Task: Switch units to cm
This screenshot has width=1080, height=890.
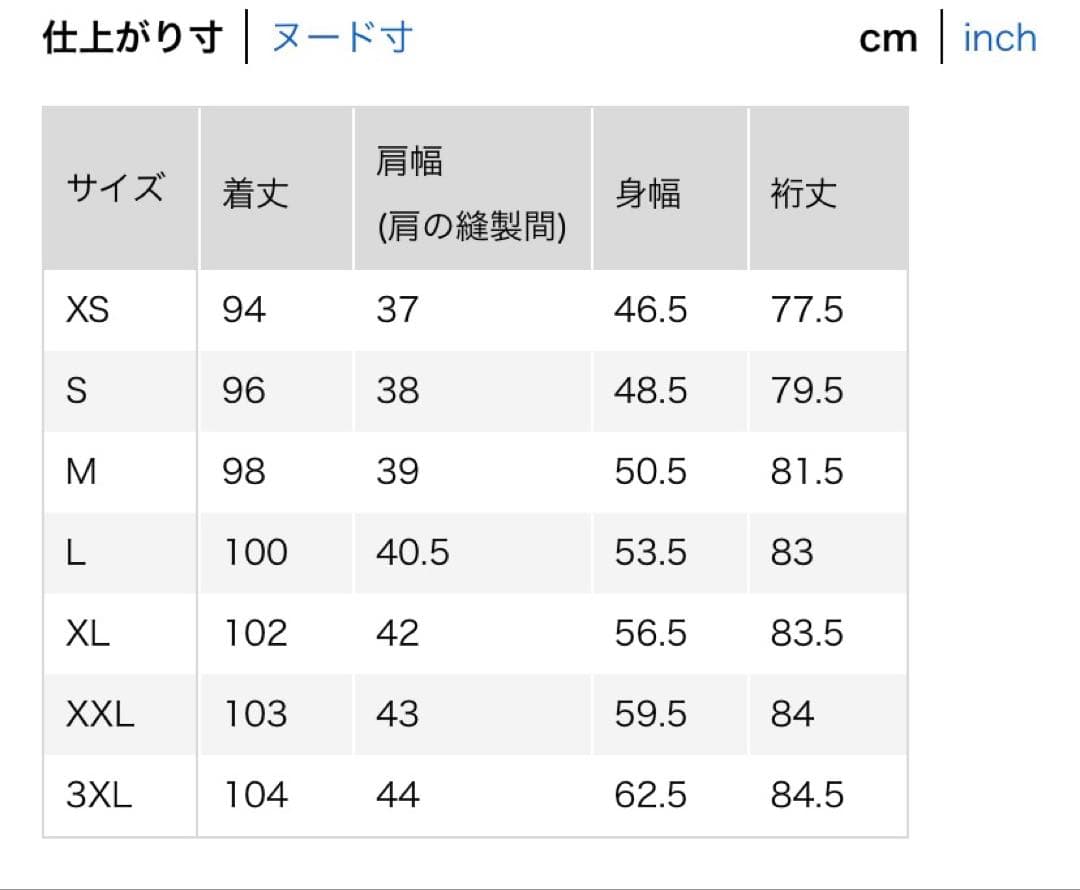Action: (888, 37)
